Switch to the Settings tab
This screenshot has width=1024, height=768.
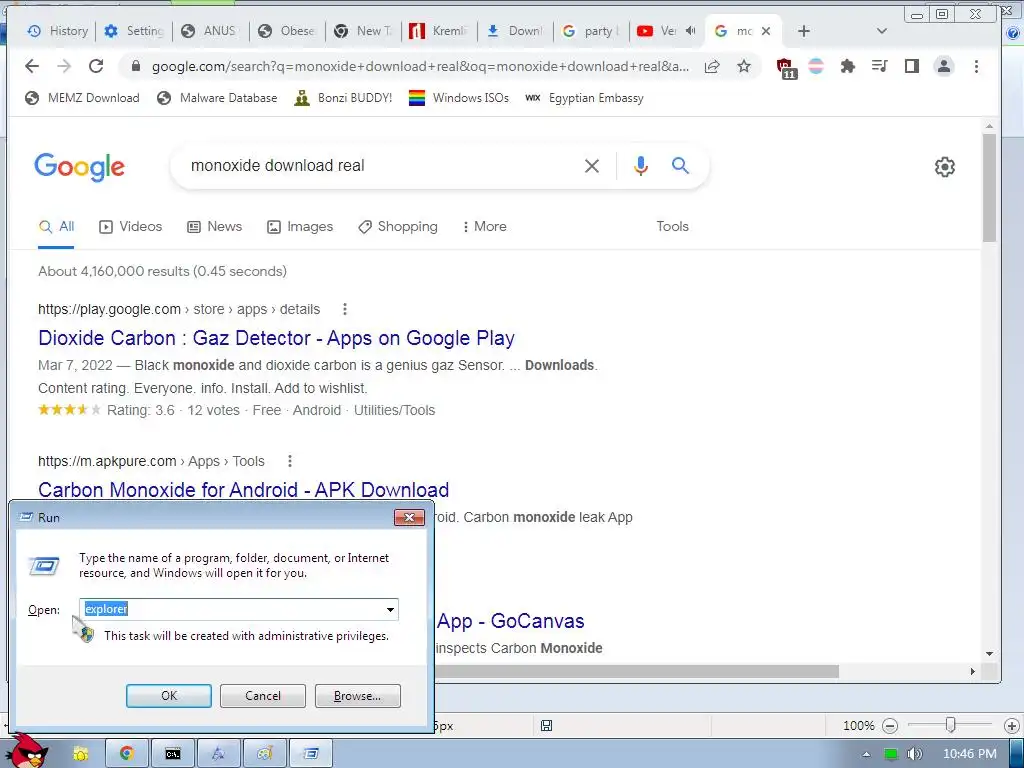point(134,31)
